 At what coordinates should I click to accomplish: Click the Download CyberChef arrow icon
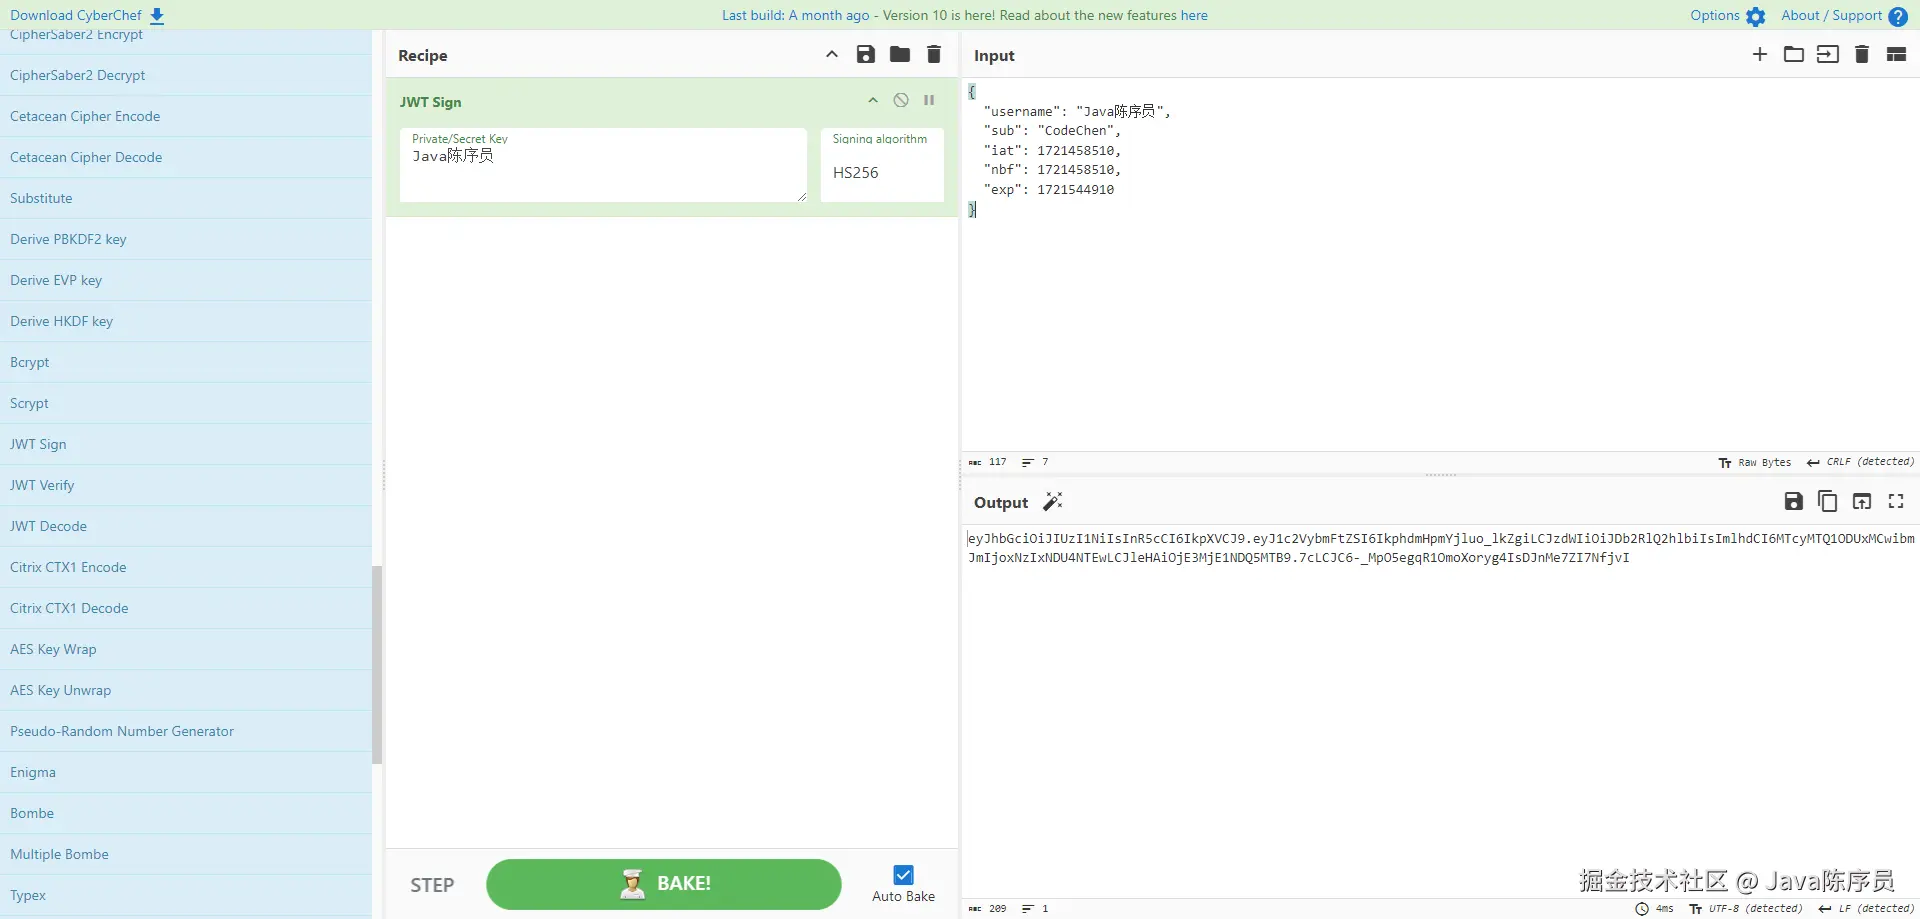pyautogui.click(x=157, y=16)
